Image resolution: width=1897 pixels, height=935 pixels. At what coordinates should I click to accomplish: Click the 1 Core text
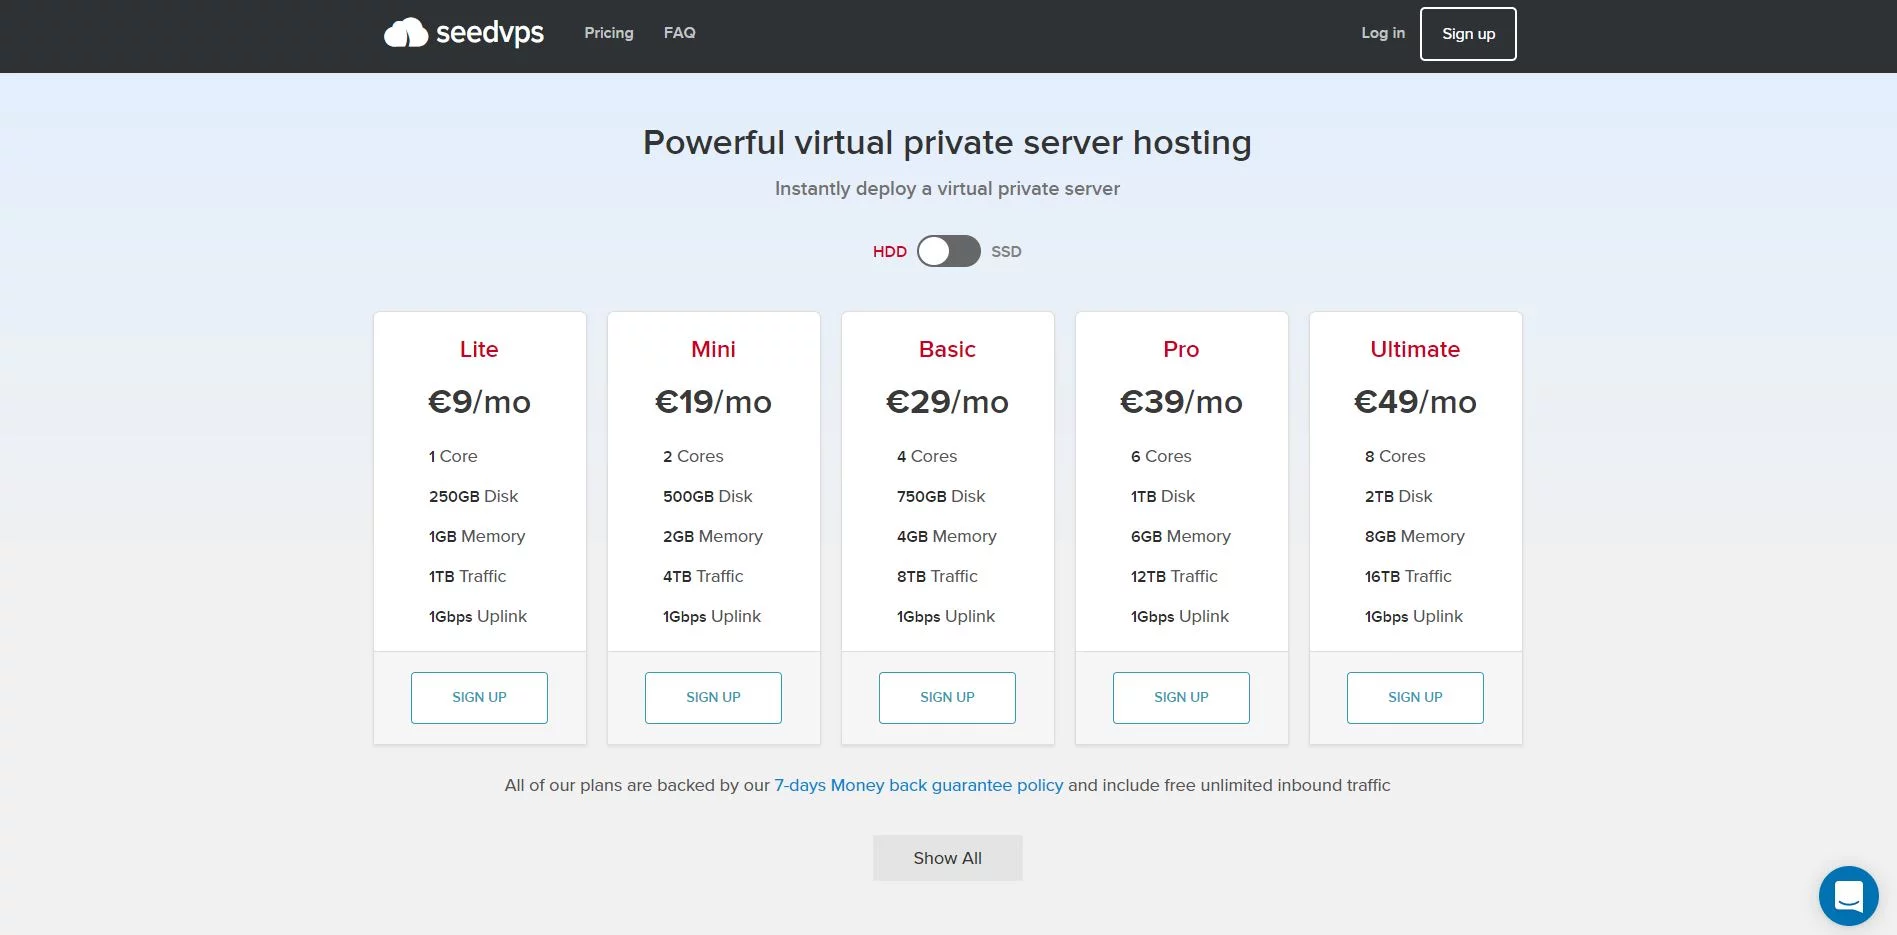click(x=453, y=456)
